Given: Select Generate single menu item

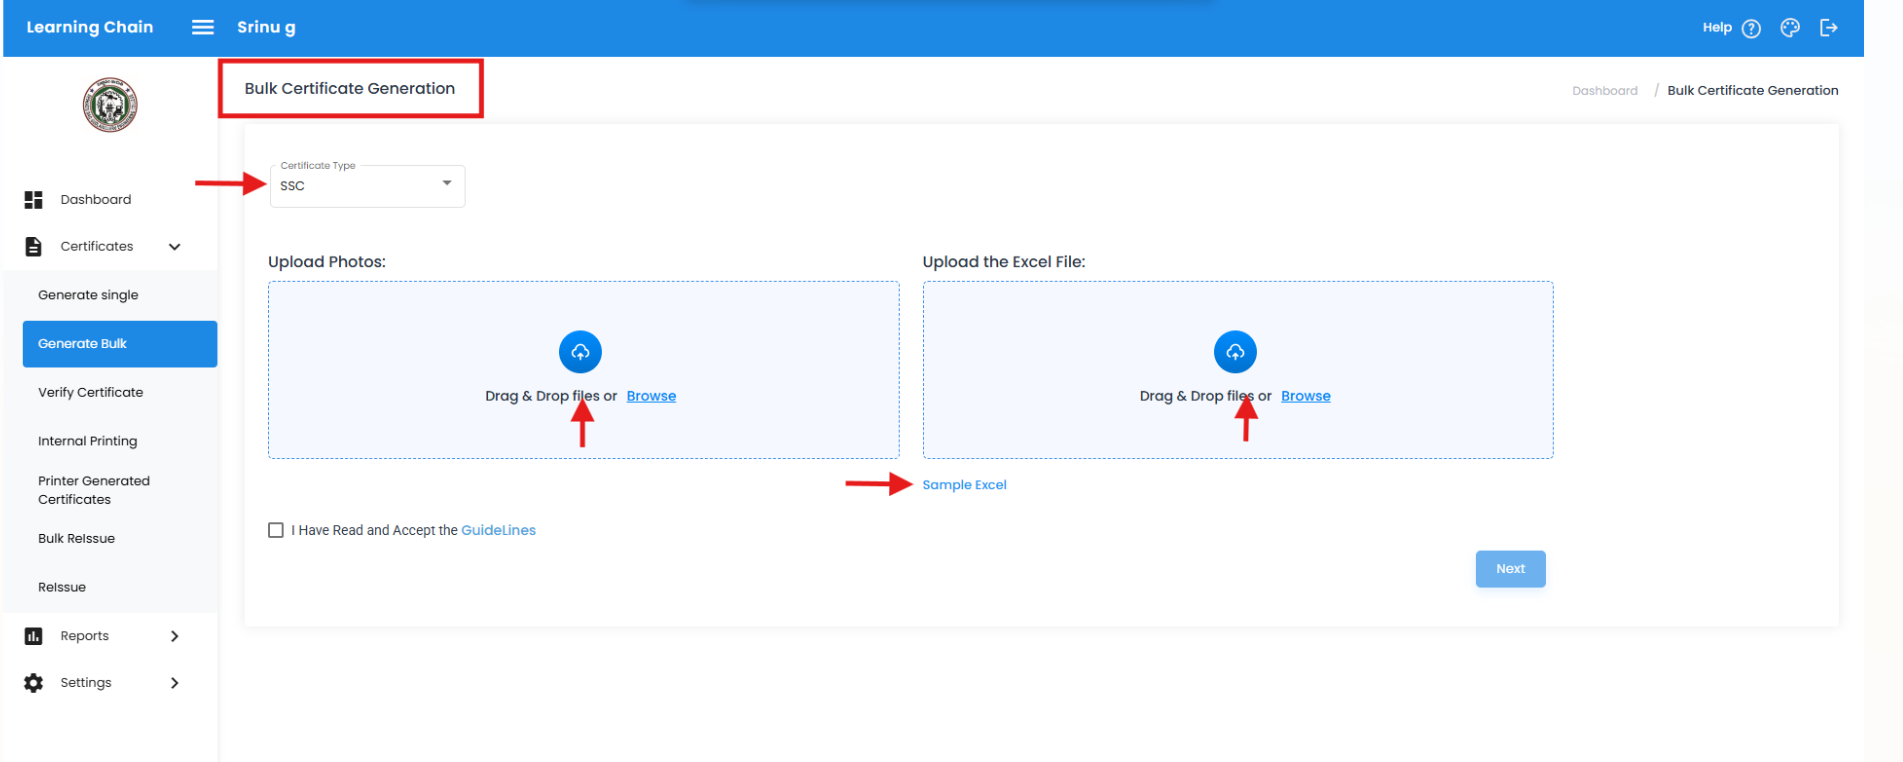Looking at the screenshot, I should pos(88,295).
